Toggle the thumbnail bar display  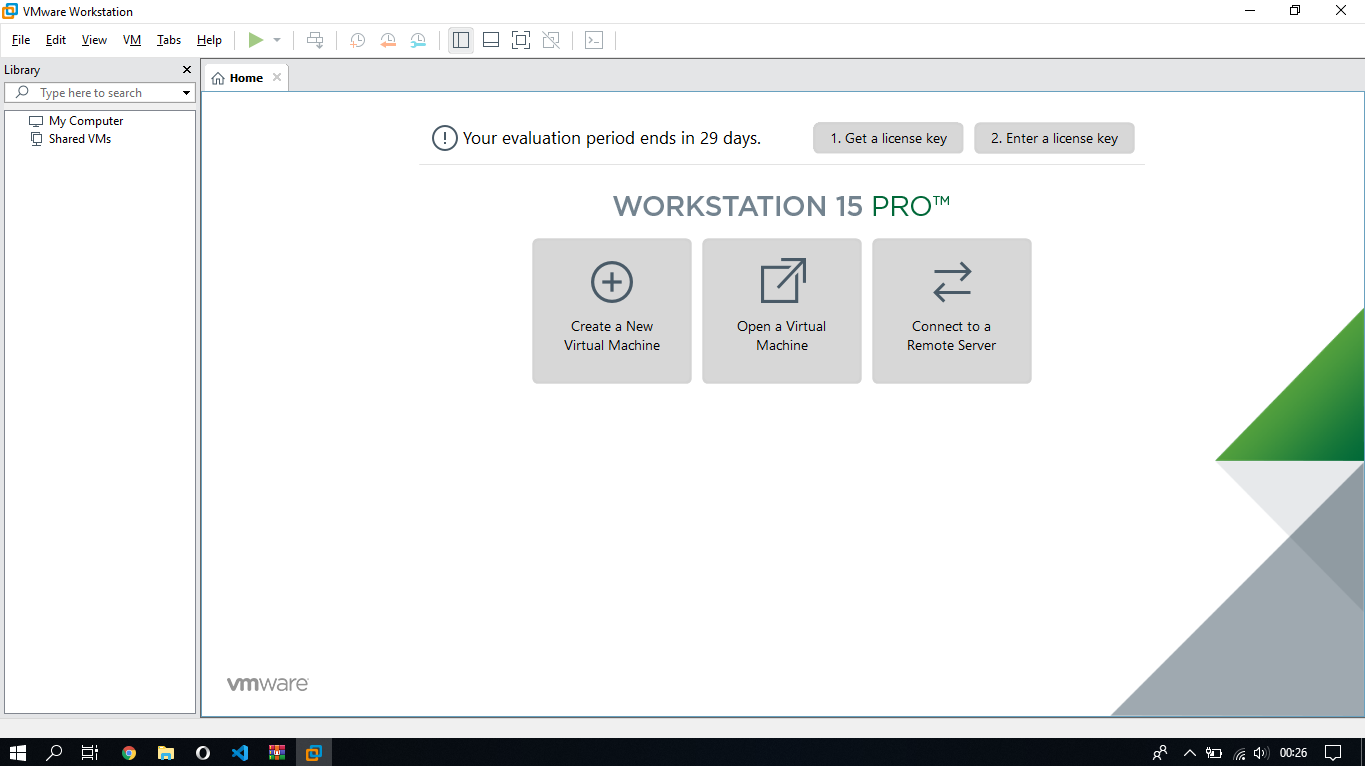[x=491, y=40]
